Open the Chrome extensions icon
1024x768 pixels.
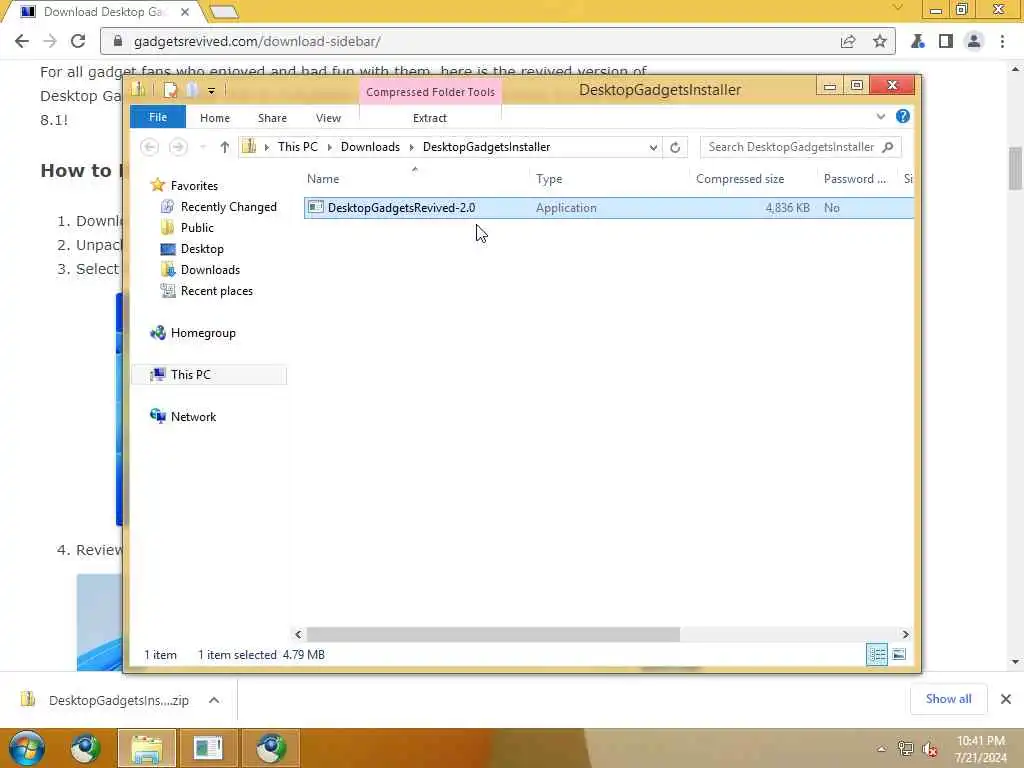[918, 42]
